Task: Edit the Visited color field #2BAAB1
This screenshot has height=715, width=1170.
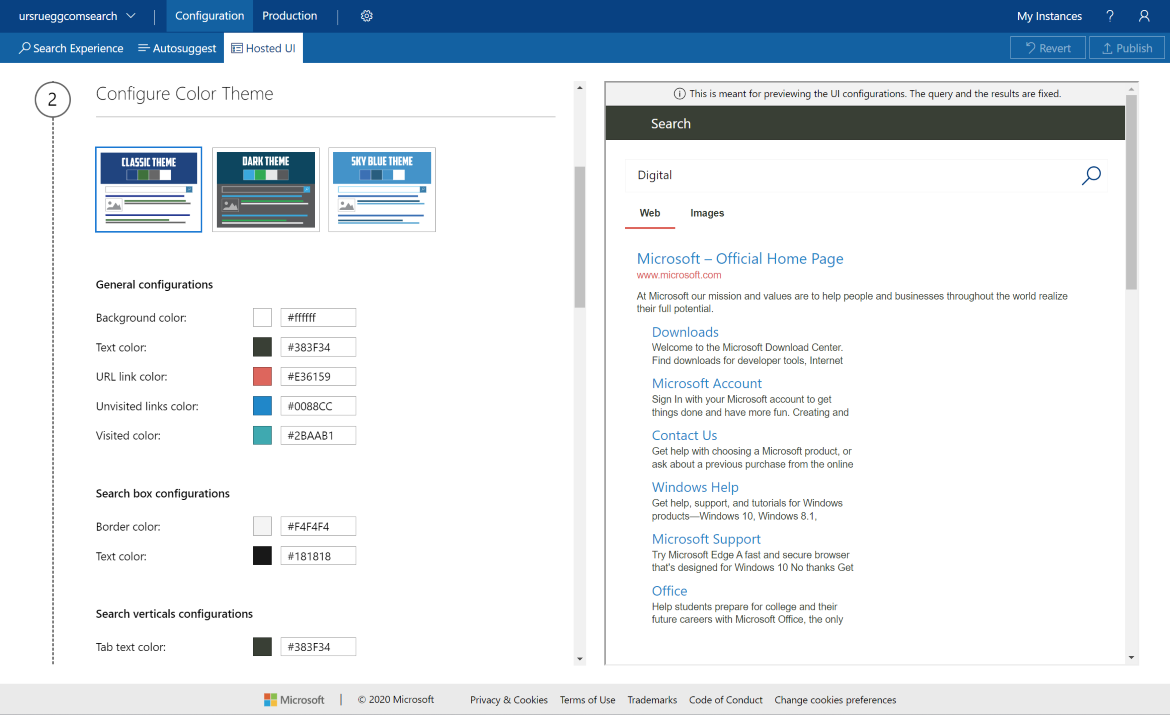Action: [318, 436]
